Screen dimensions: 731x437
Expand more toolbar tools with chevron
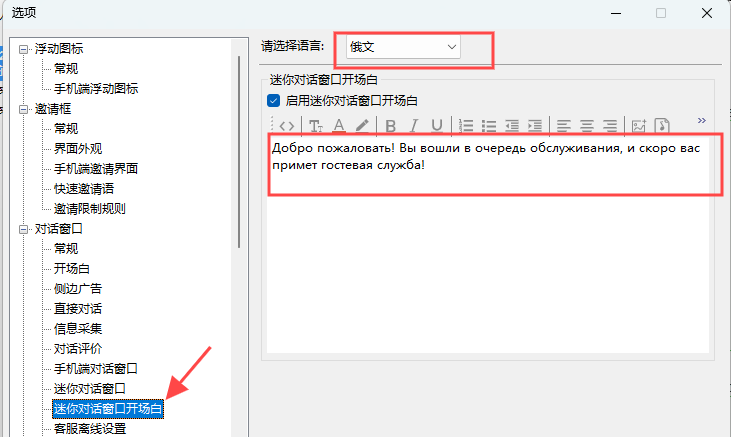click(x=701, y=121)
